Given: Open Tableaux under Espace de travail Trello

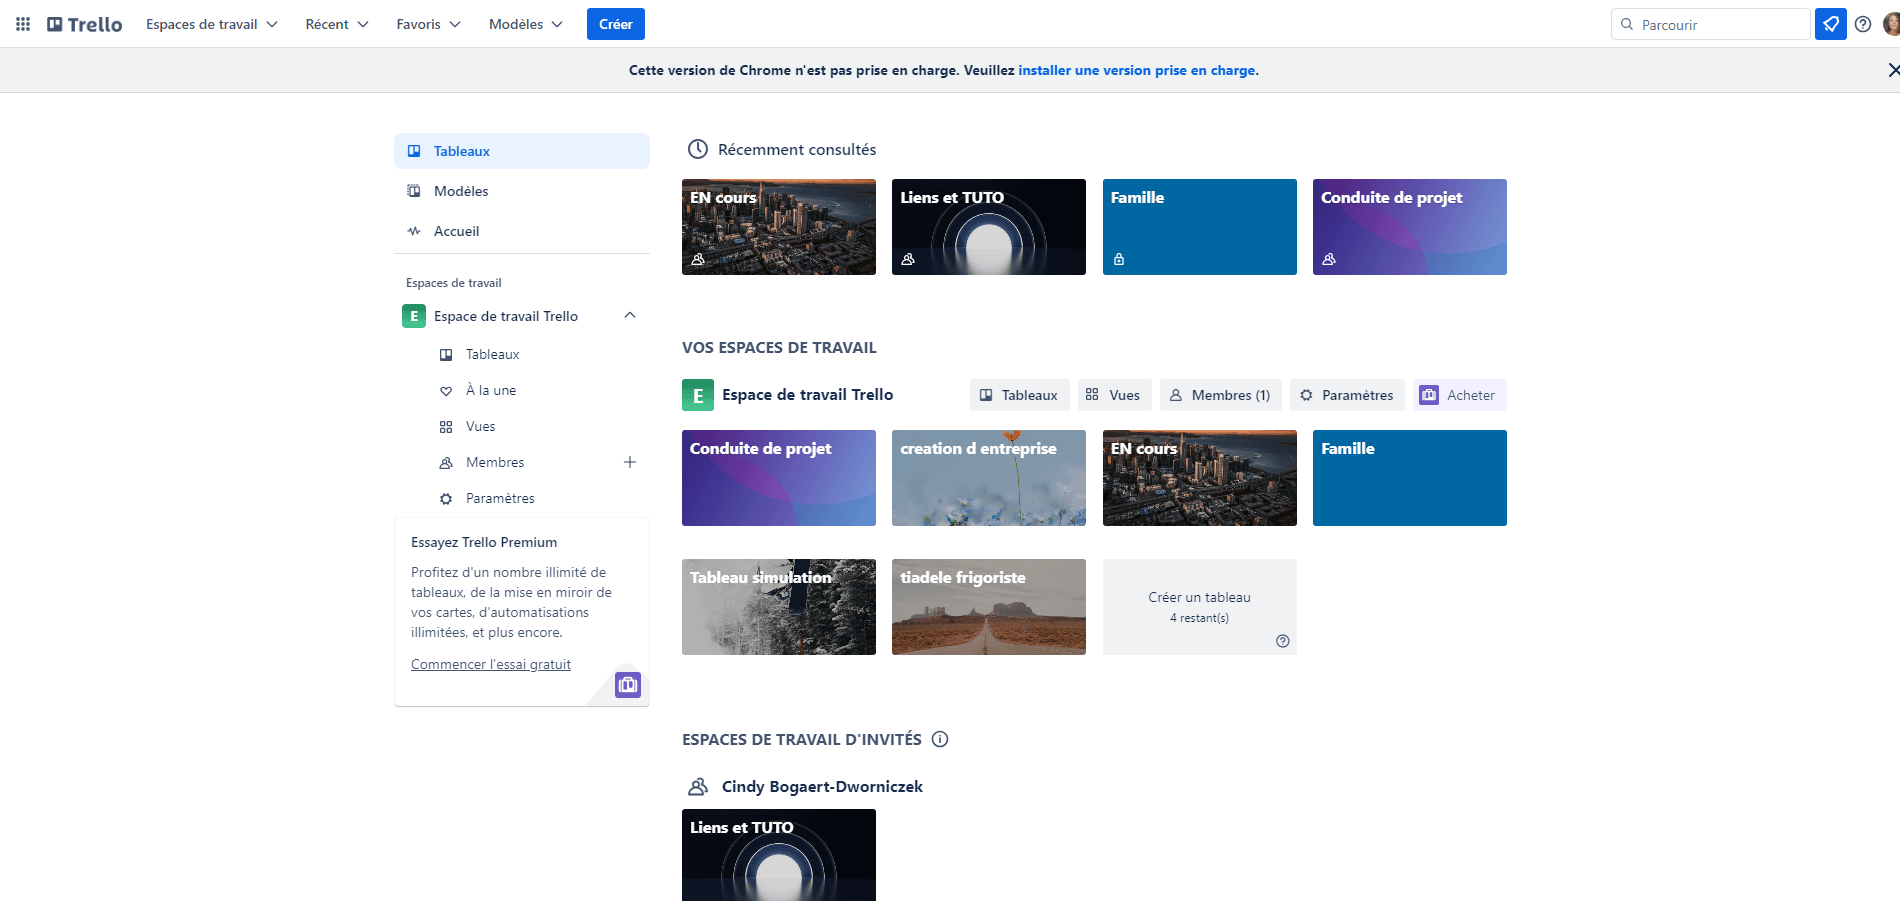Looking at the screenshot, I should [x=522, y=354].
